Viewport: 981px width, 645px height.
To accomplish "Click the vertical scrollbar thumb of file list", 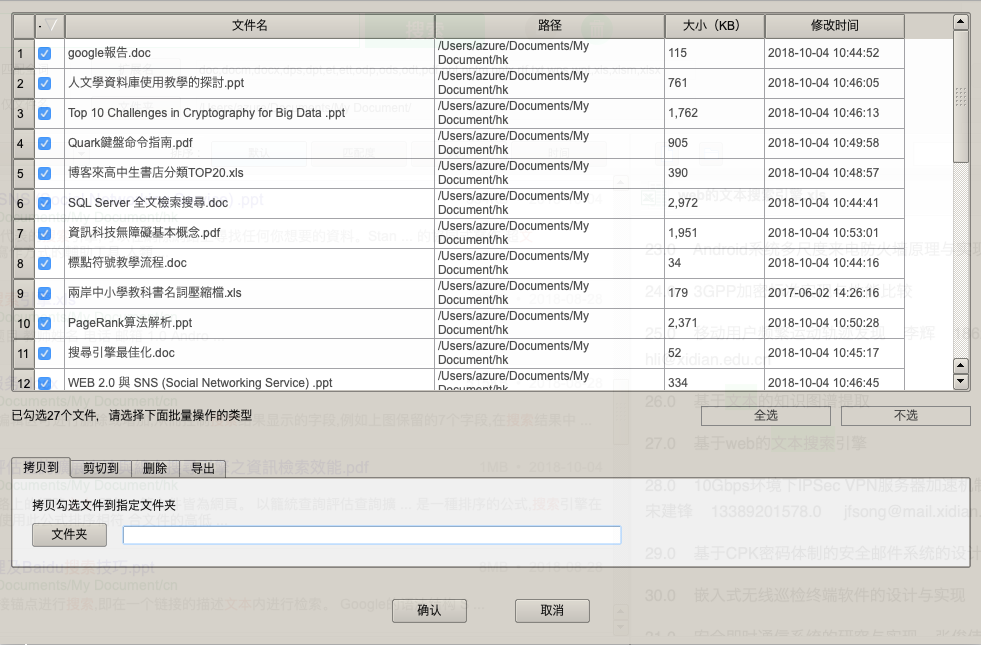I will [x=961, y=95].
